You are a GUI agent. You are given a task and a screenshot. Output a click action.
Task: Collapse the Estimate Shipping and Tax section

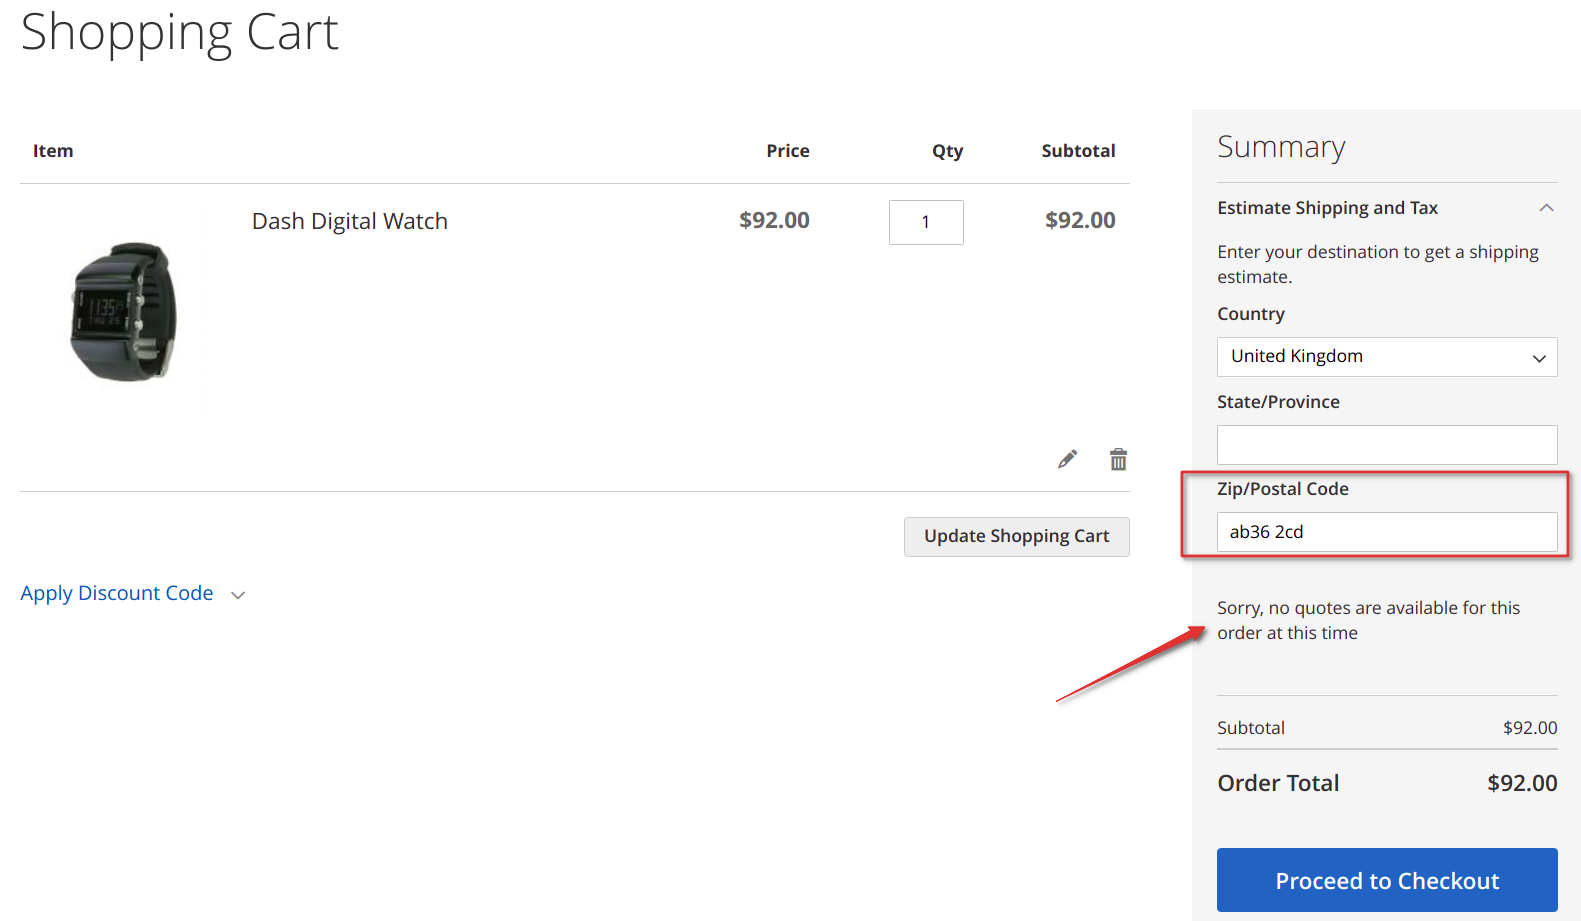click(1387, 208)
